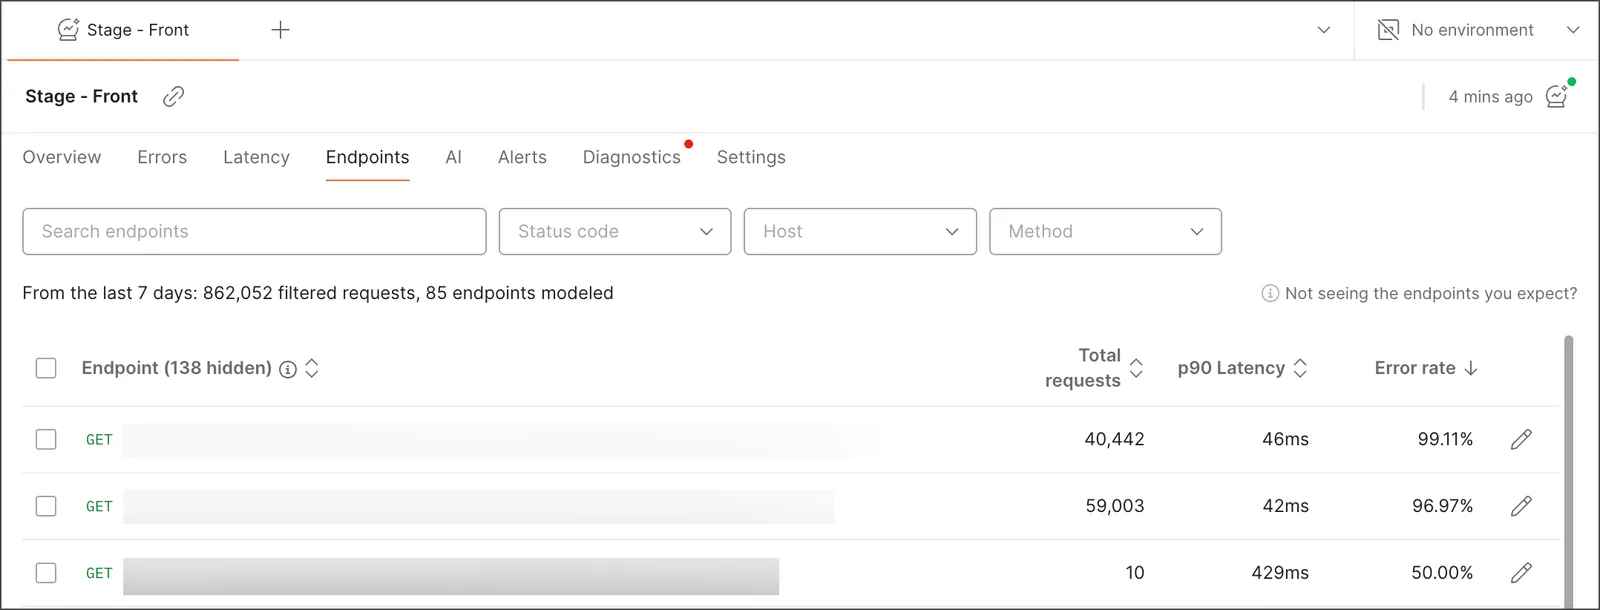Sort by p90 Latency column
This screenshot has width=1600, height=610.
point(1300,368)
